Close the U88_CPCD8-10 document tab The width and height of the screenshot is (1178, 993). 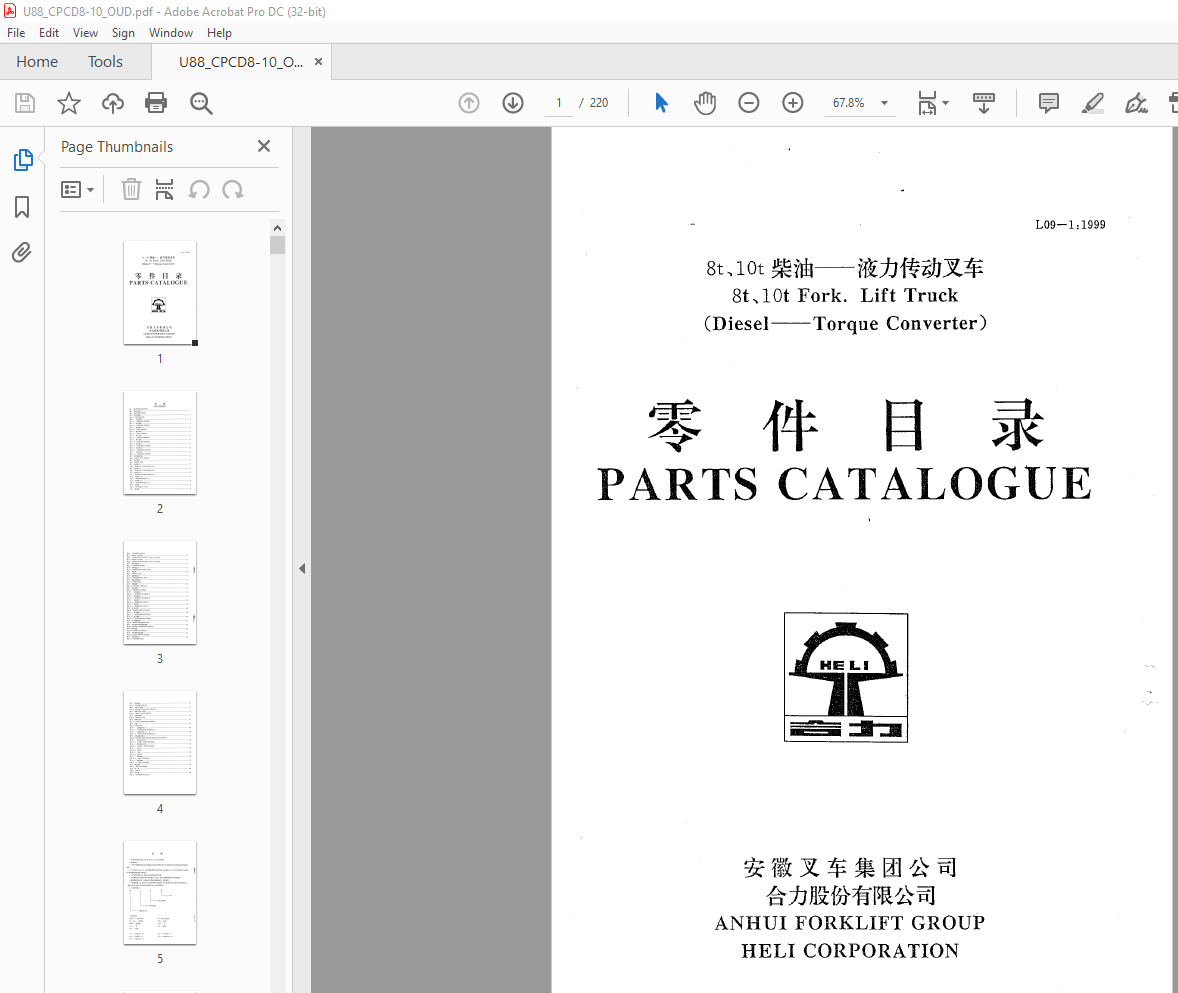point(319,62)
